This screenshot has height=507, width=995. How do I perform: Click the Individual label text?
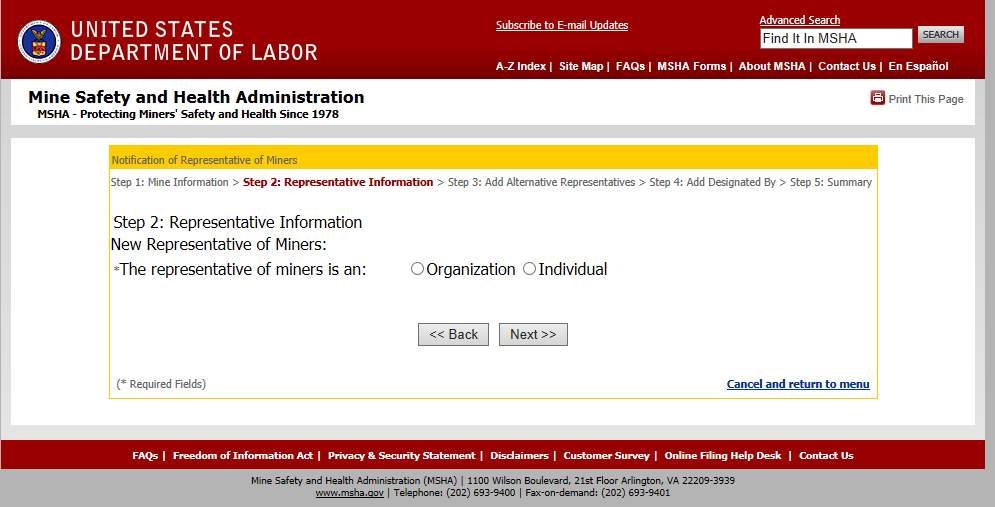(572, 270)
